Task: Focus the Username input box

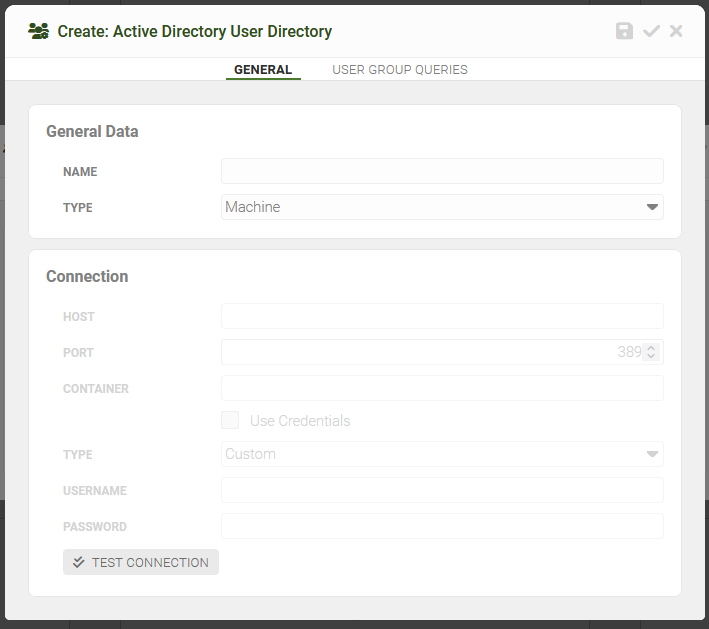Action: pyautogui.click(x=442, y=490)
